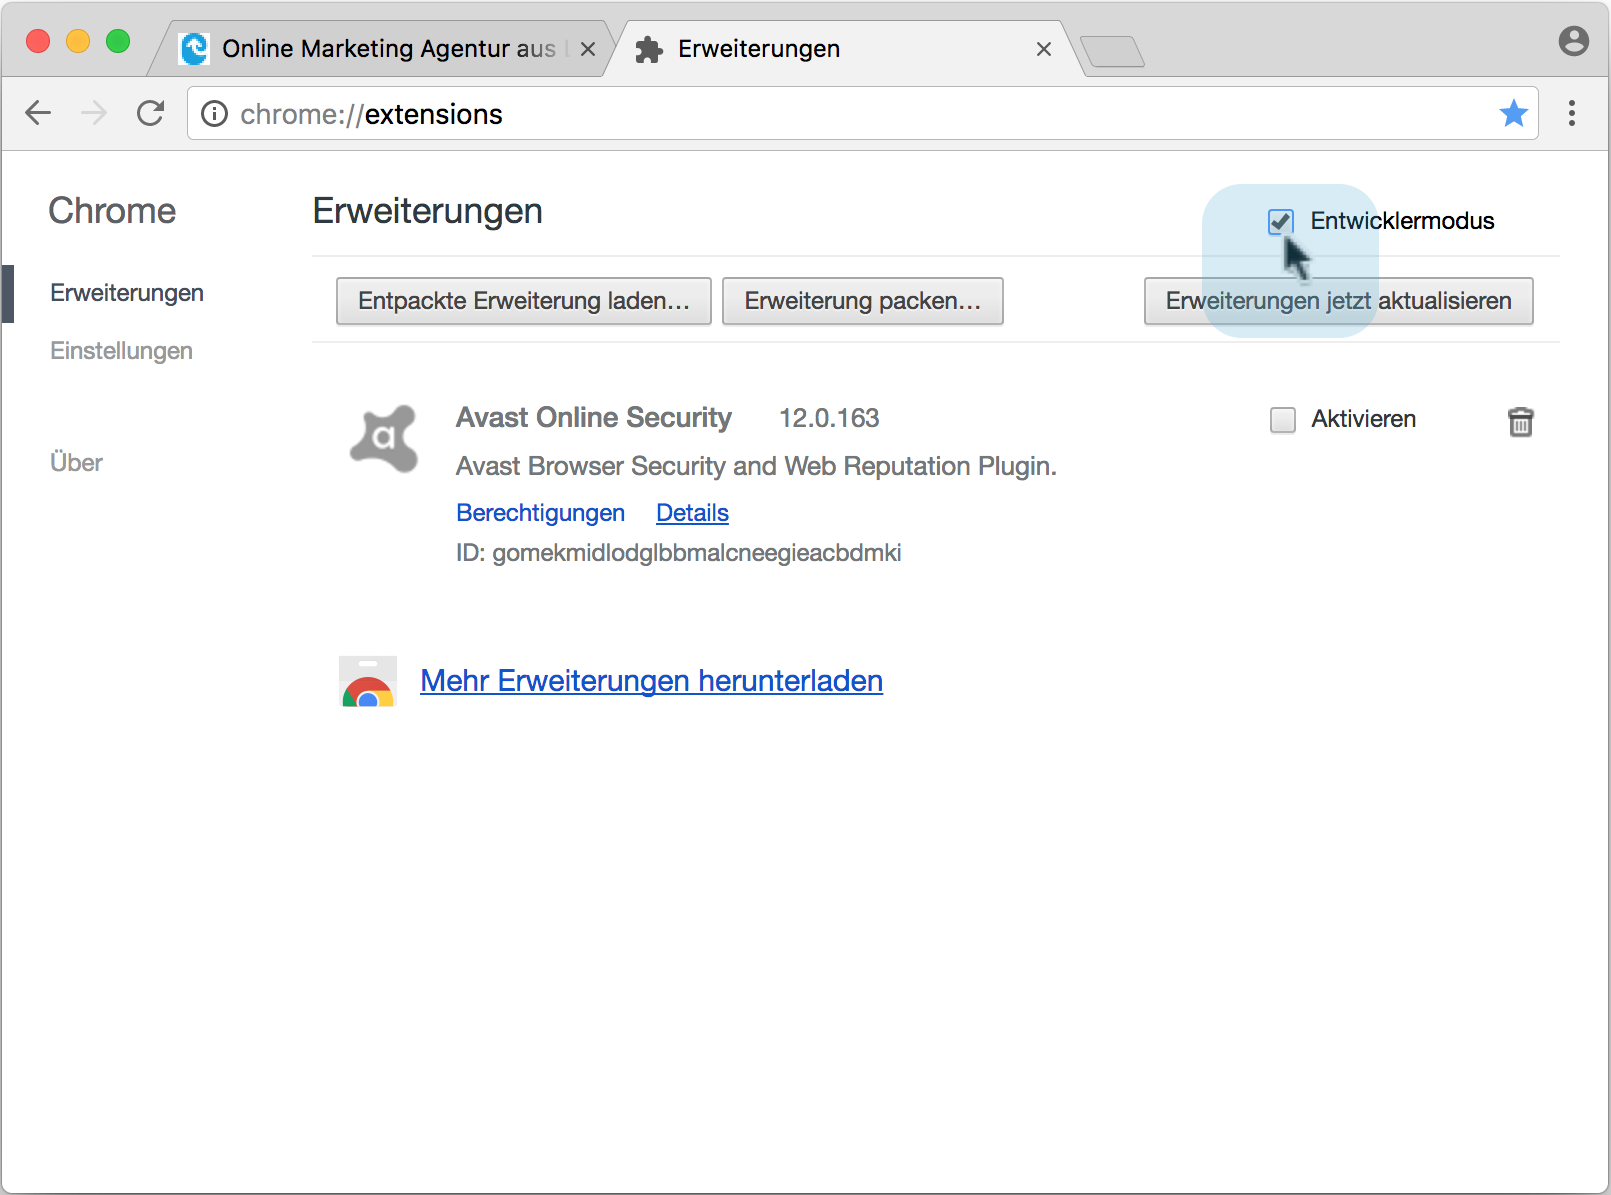The image size is (1611, 1195).
Task: Delete Avast extension with trash icon
Action: [1520, 422]
